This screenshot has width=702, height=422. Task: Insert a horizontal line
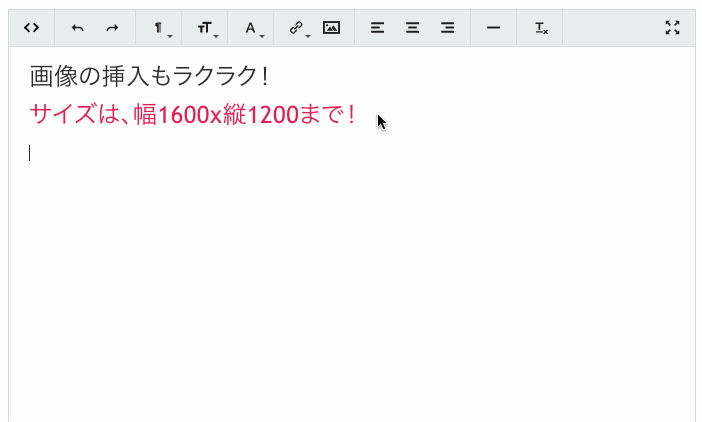493,28
